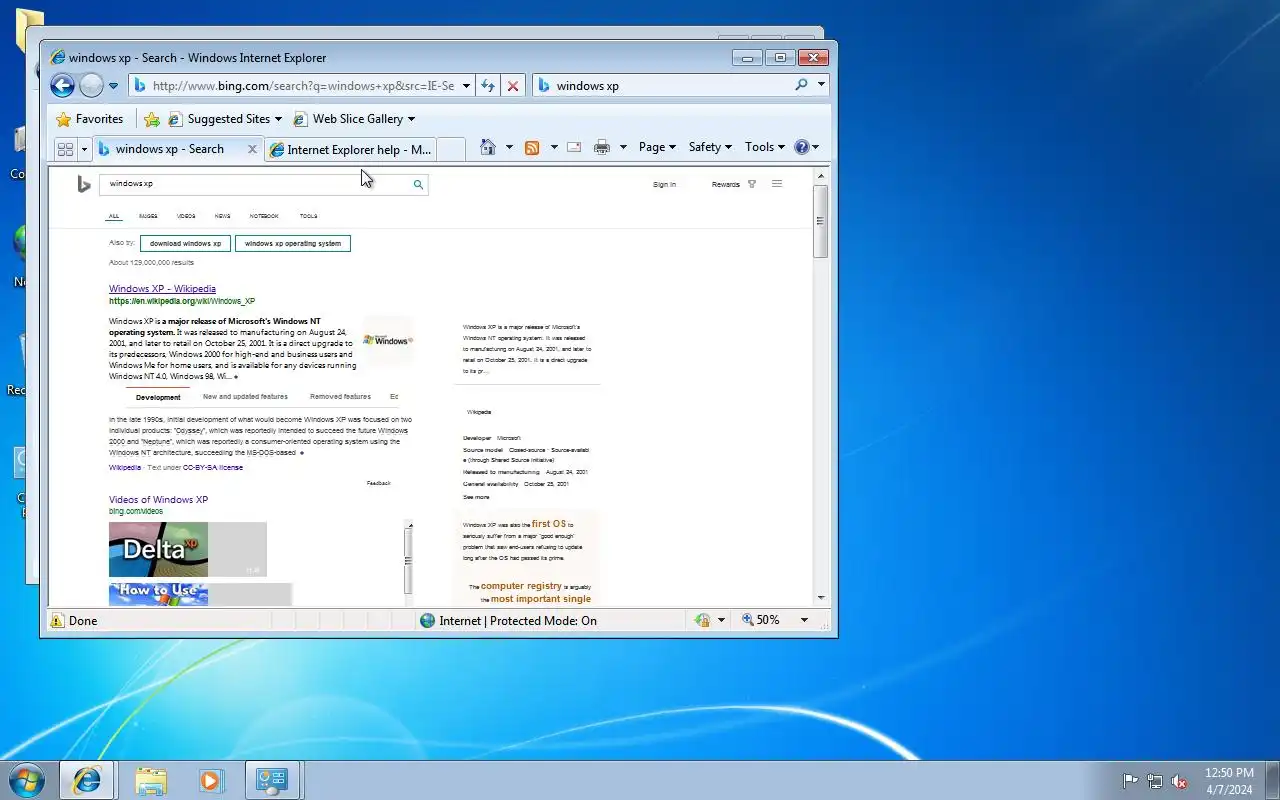
Task: Open the Help question mark menu
Action: 806,147
